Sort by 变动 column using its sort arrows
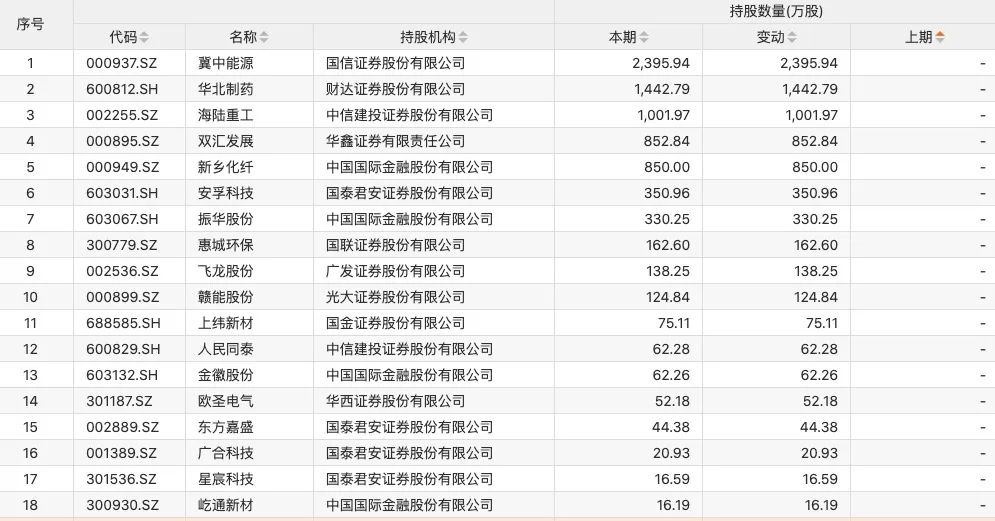The height and width of the screenshot is (521, 995). (792, 37)
